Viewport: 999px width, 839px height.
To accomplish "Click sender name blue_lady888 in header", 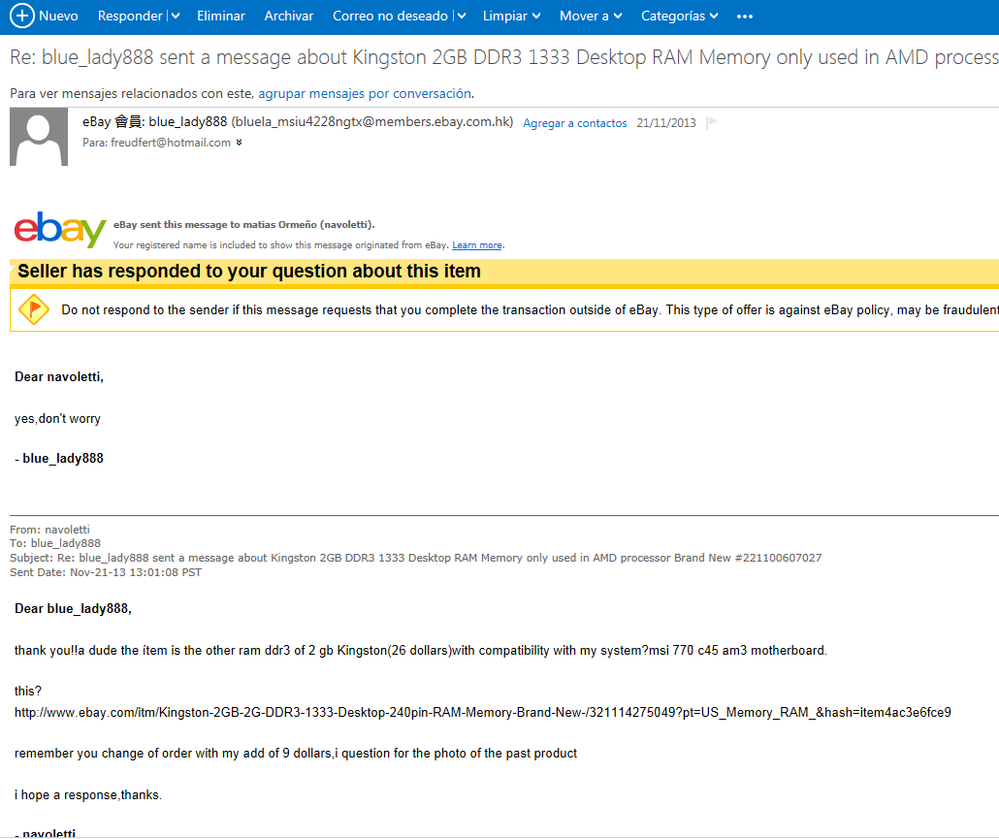I will click(x=188, y=122).
